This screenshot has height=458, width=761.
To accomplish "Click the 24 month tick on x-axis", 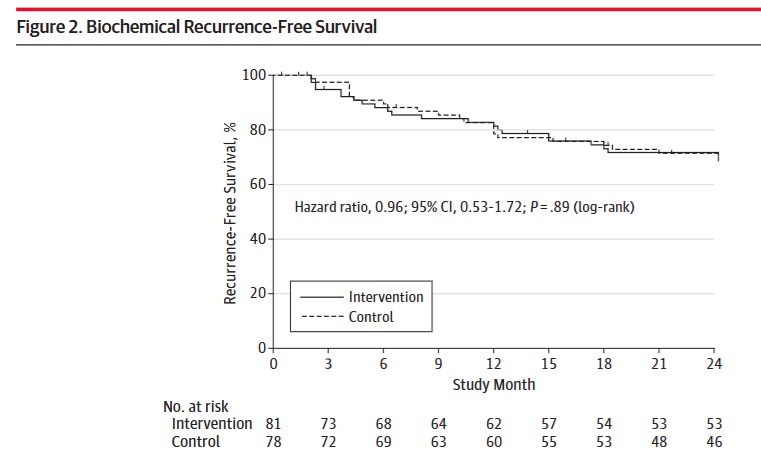I will [714, 364].
